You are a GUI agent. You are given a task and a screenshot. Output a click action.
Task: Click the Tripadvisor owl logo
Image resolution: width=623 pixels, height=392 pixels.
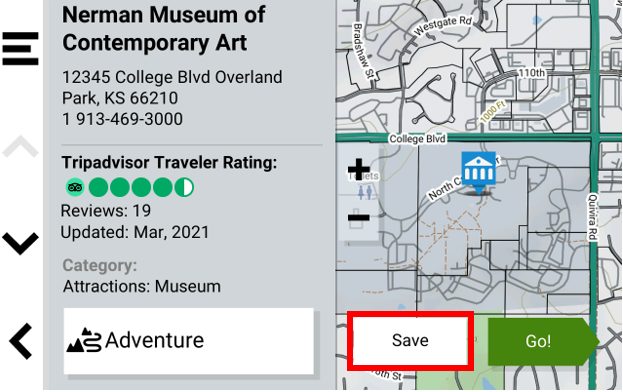pyautogui.click(x=75, y=187)
